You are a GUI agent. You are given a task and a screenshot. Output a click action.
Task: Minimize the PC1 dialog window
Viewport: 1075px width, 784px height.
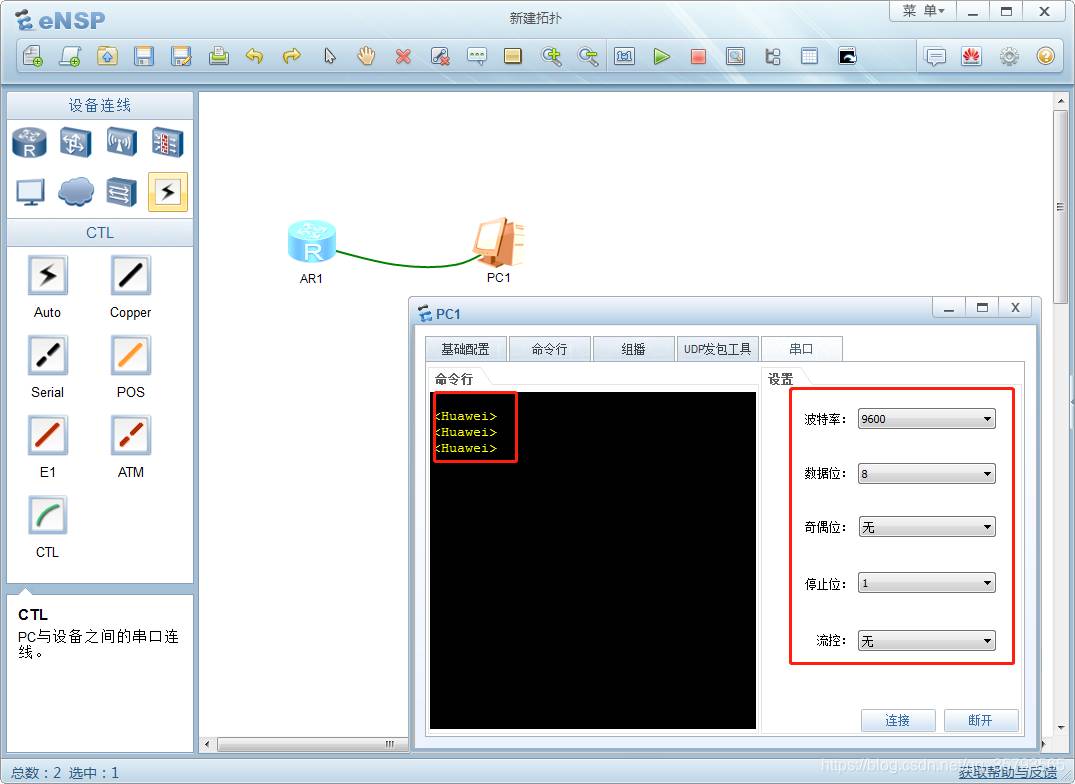tap(949, 308)
